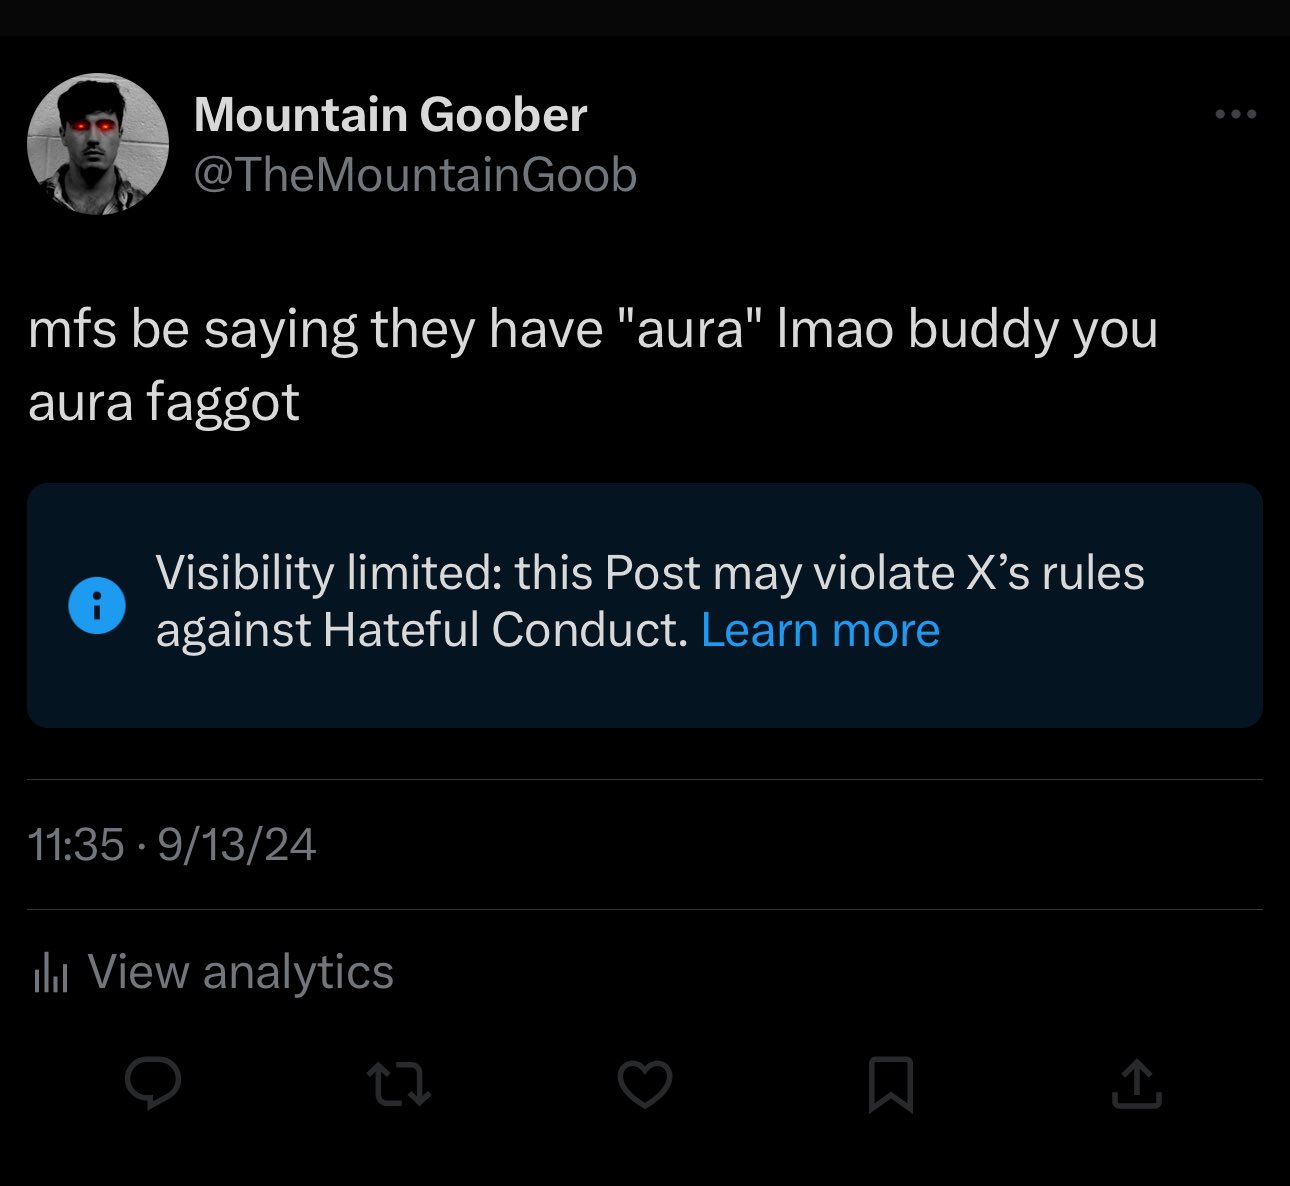Click "X's rules" text in the notice
The height and width of the screenshot is (1186, 1290).
1055,573
